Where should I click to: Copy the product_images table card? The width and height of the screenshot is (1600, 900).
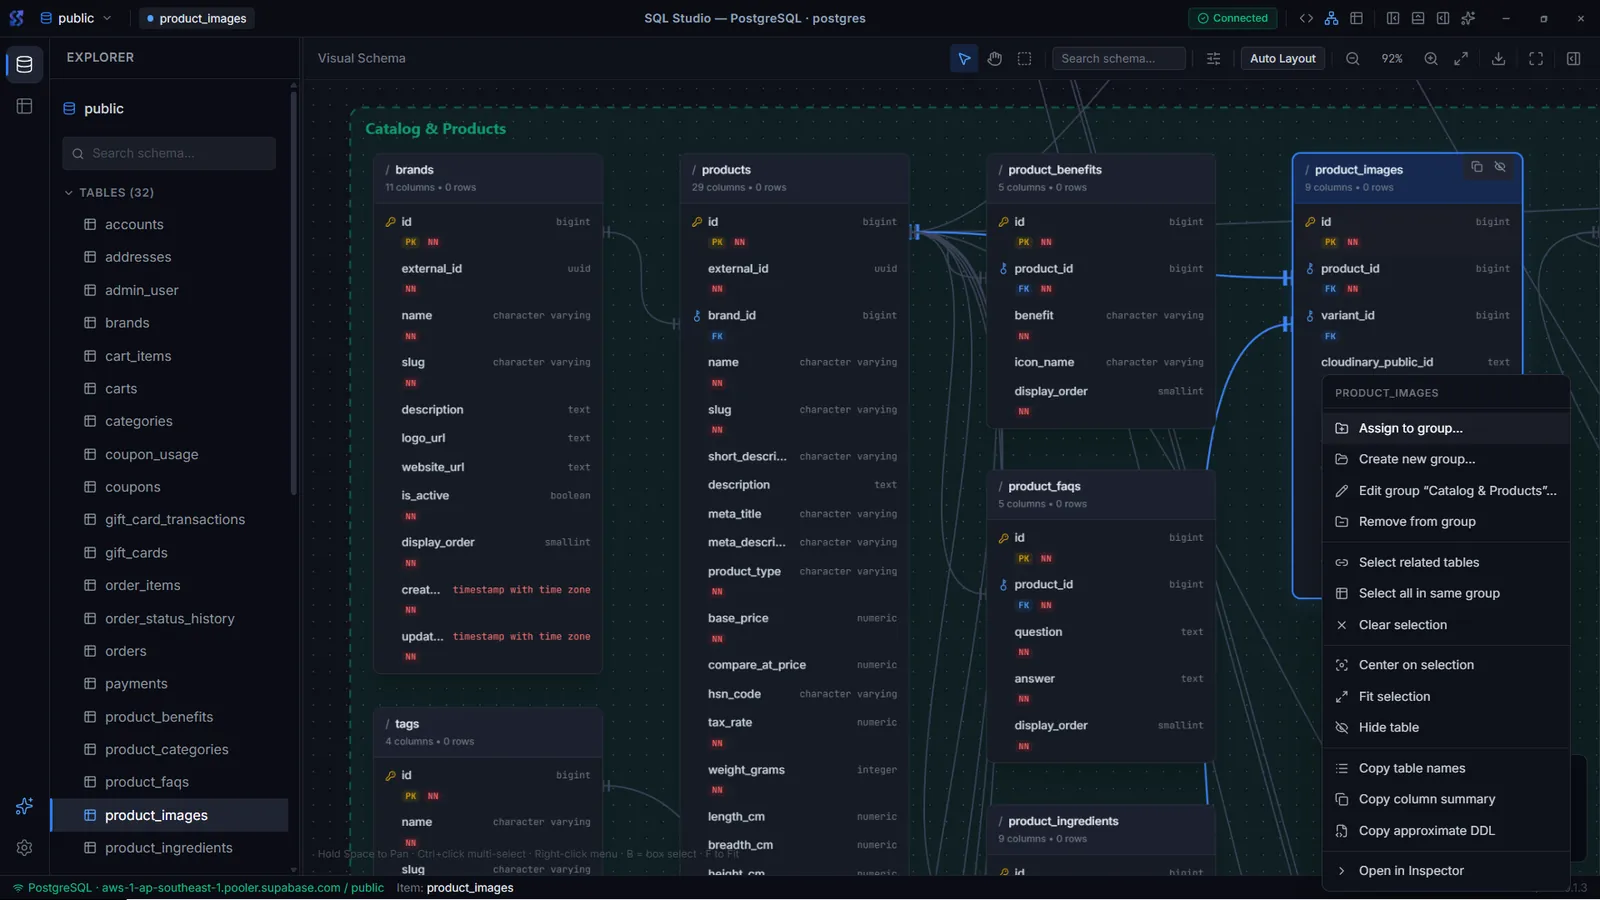click(1477, 167)
